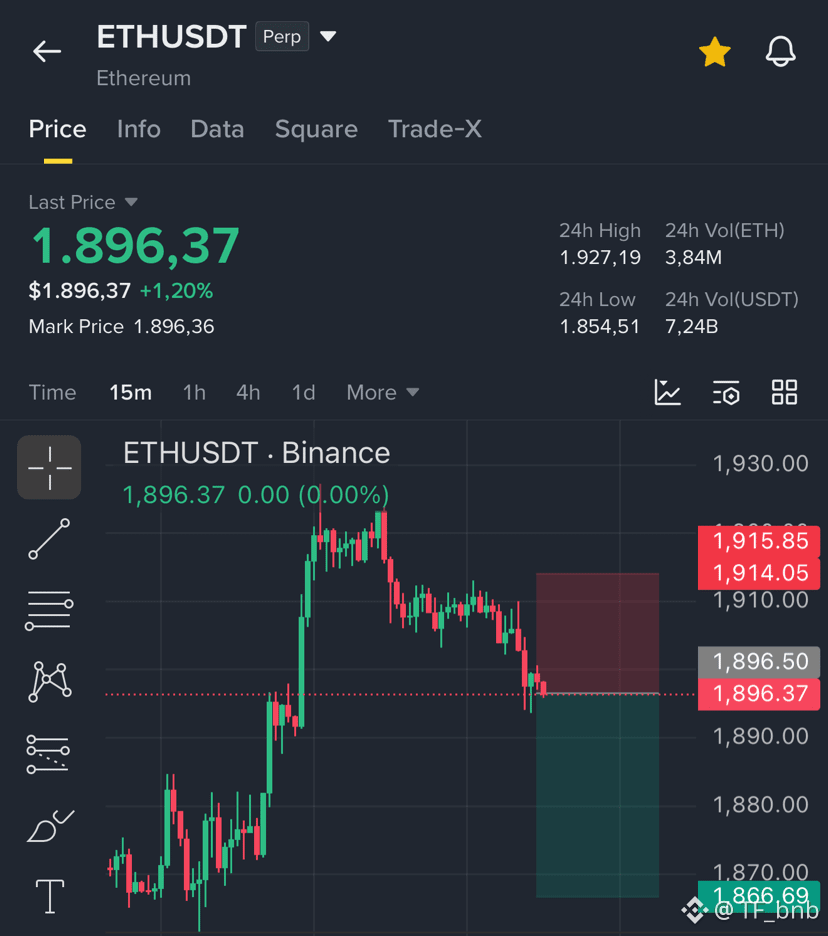
Task: Expand the ETHUSDT pair selector arrow
Action: click(x=328, y=36)
